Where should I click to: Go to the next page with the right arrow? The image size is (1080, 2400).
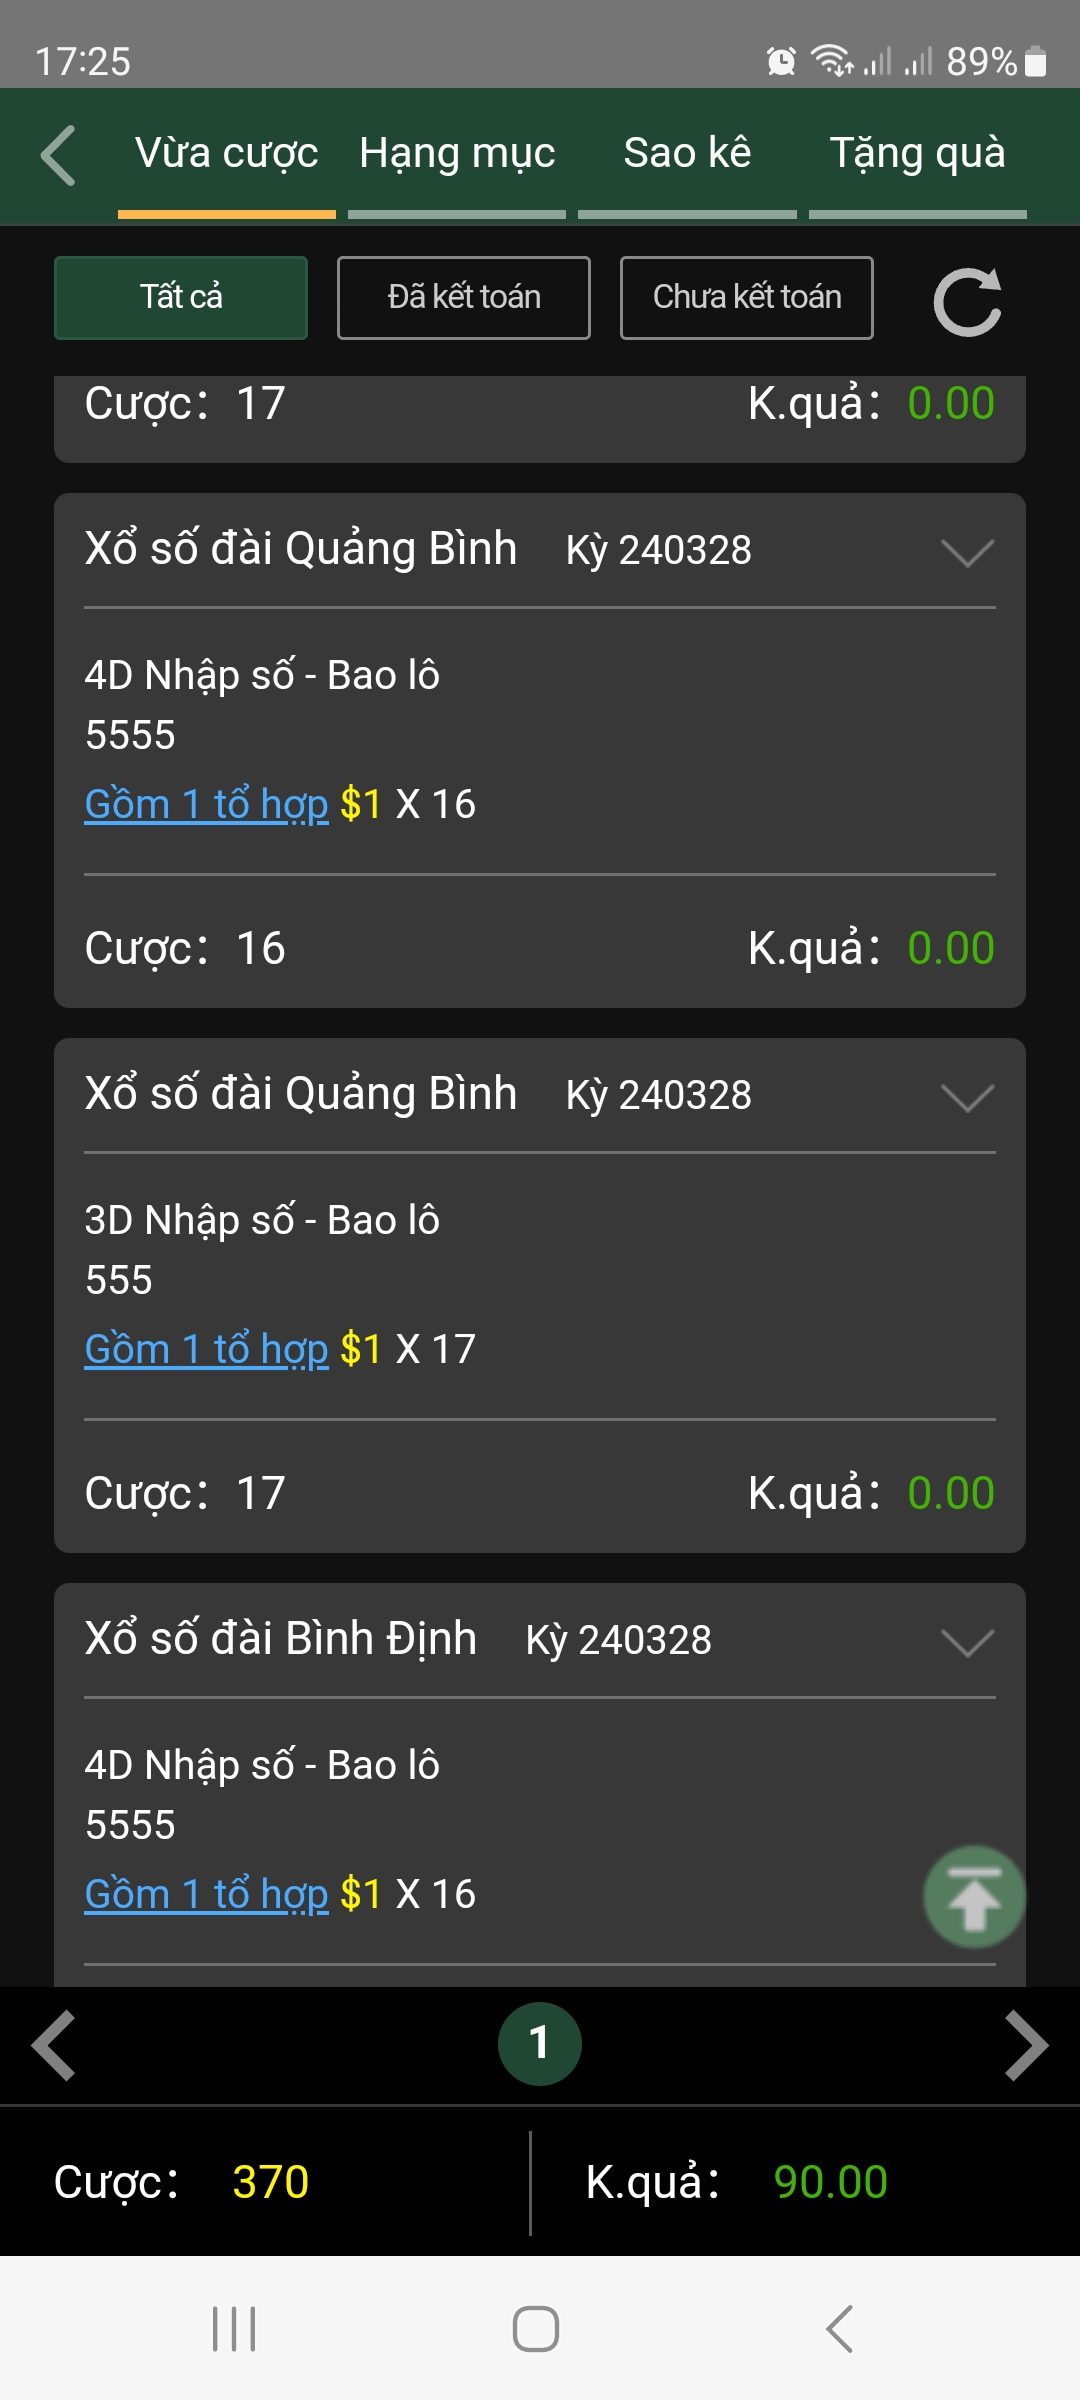click(1026, 2045)
